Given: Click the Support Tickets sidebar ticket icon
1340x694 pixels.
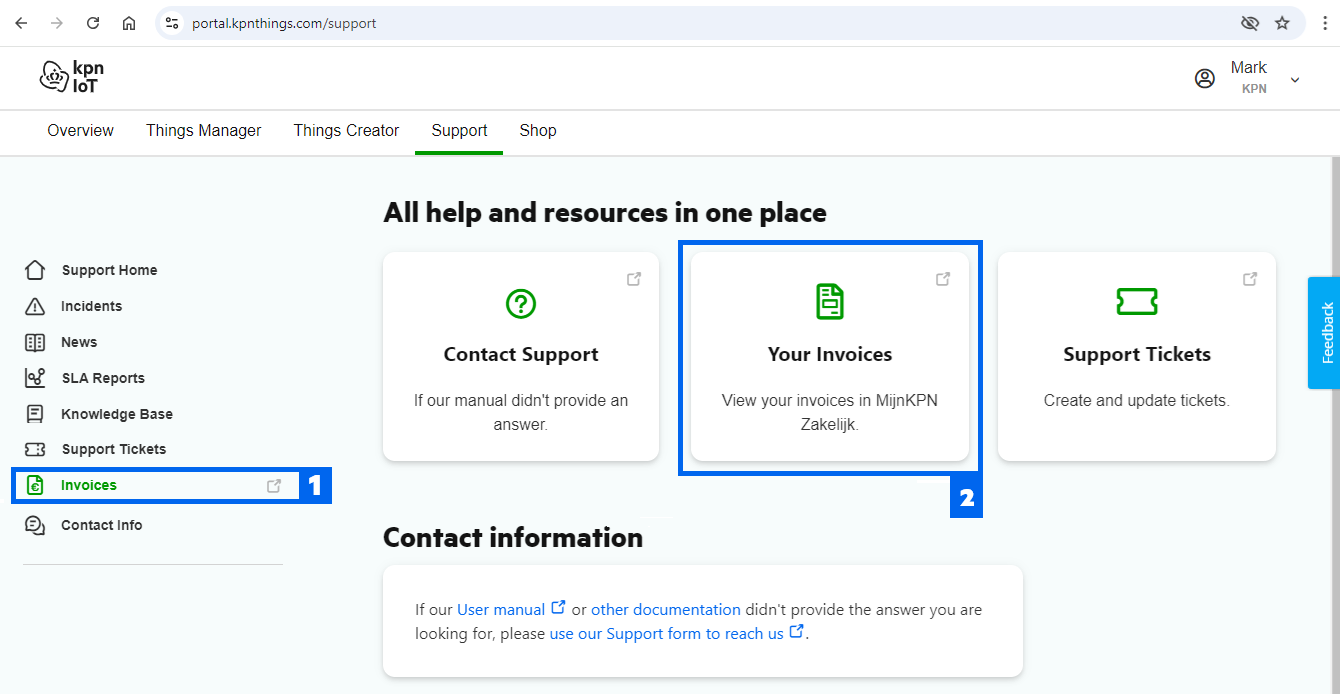Looking at the screenshot, I should coord(35,449).
